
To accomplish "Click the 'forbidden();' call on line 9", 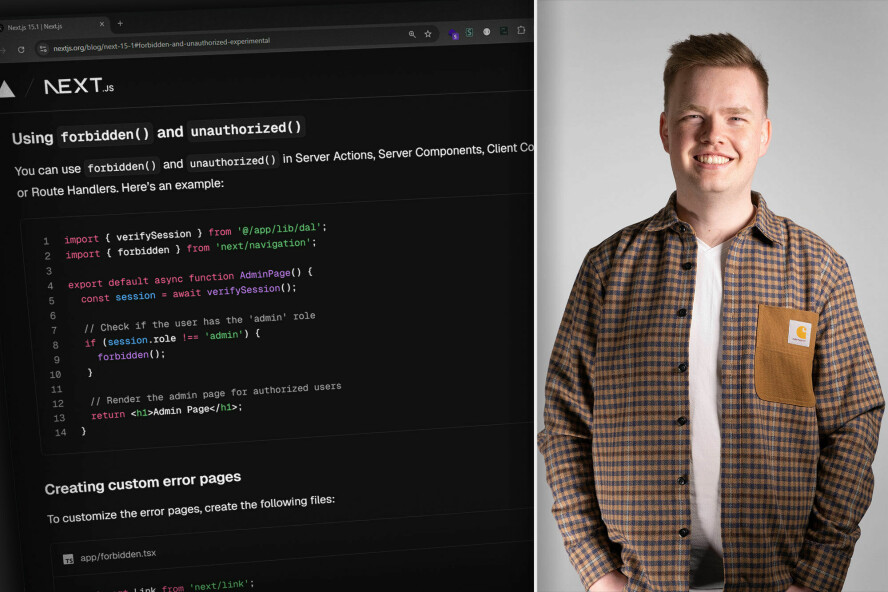I will tap(131, 355).
